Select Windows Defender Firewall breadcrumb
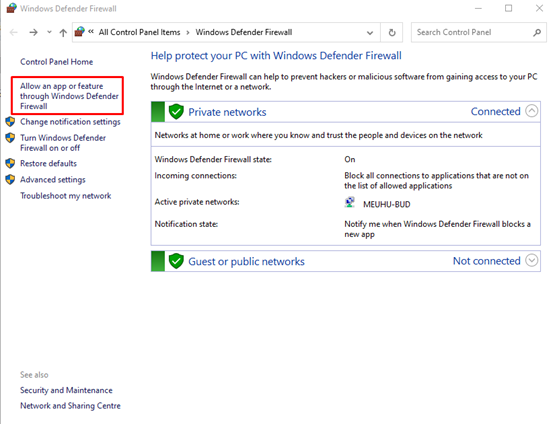Screen dimensions: 555x424 pos(244,32)
